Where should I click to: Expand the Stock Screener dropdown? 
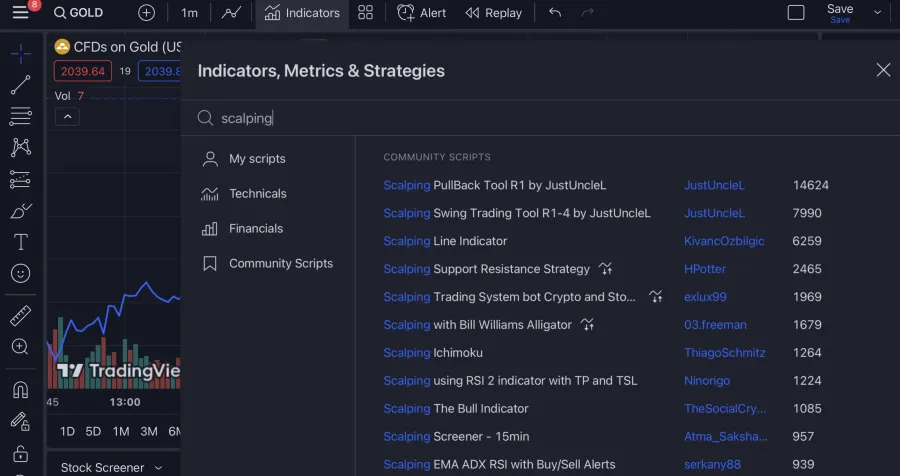pyautogui.click(x=112, y=467)
